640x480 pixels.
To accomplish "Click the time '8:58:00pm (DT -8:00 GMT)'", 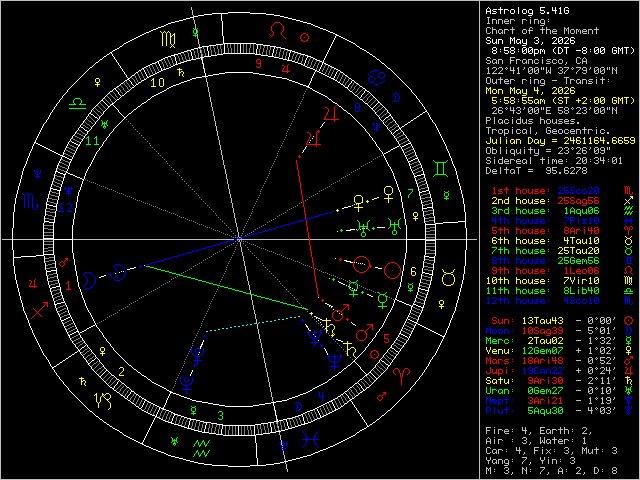I will click(x=563, y=51).
